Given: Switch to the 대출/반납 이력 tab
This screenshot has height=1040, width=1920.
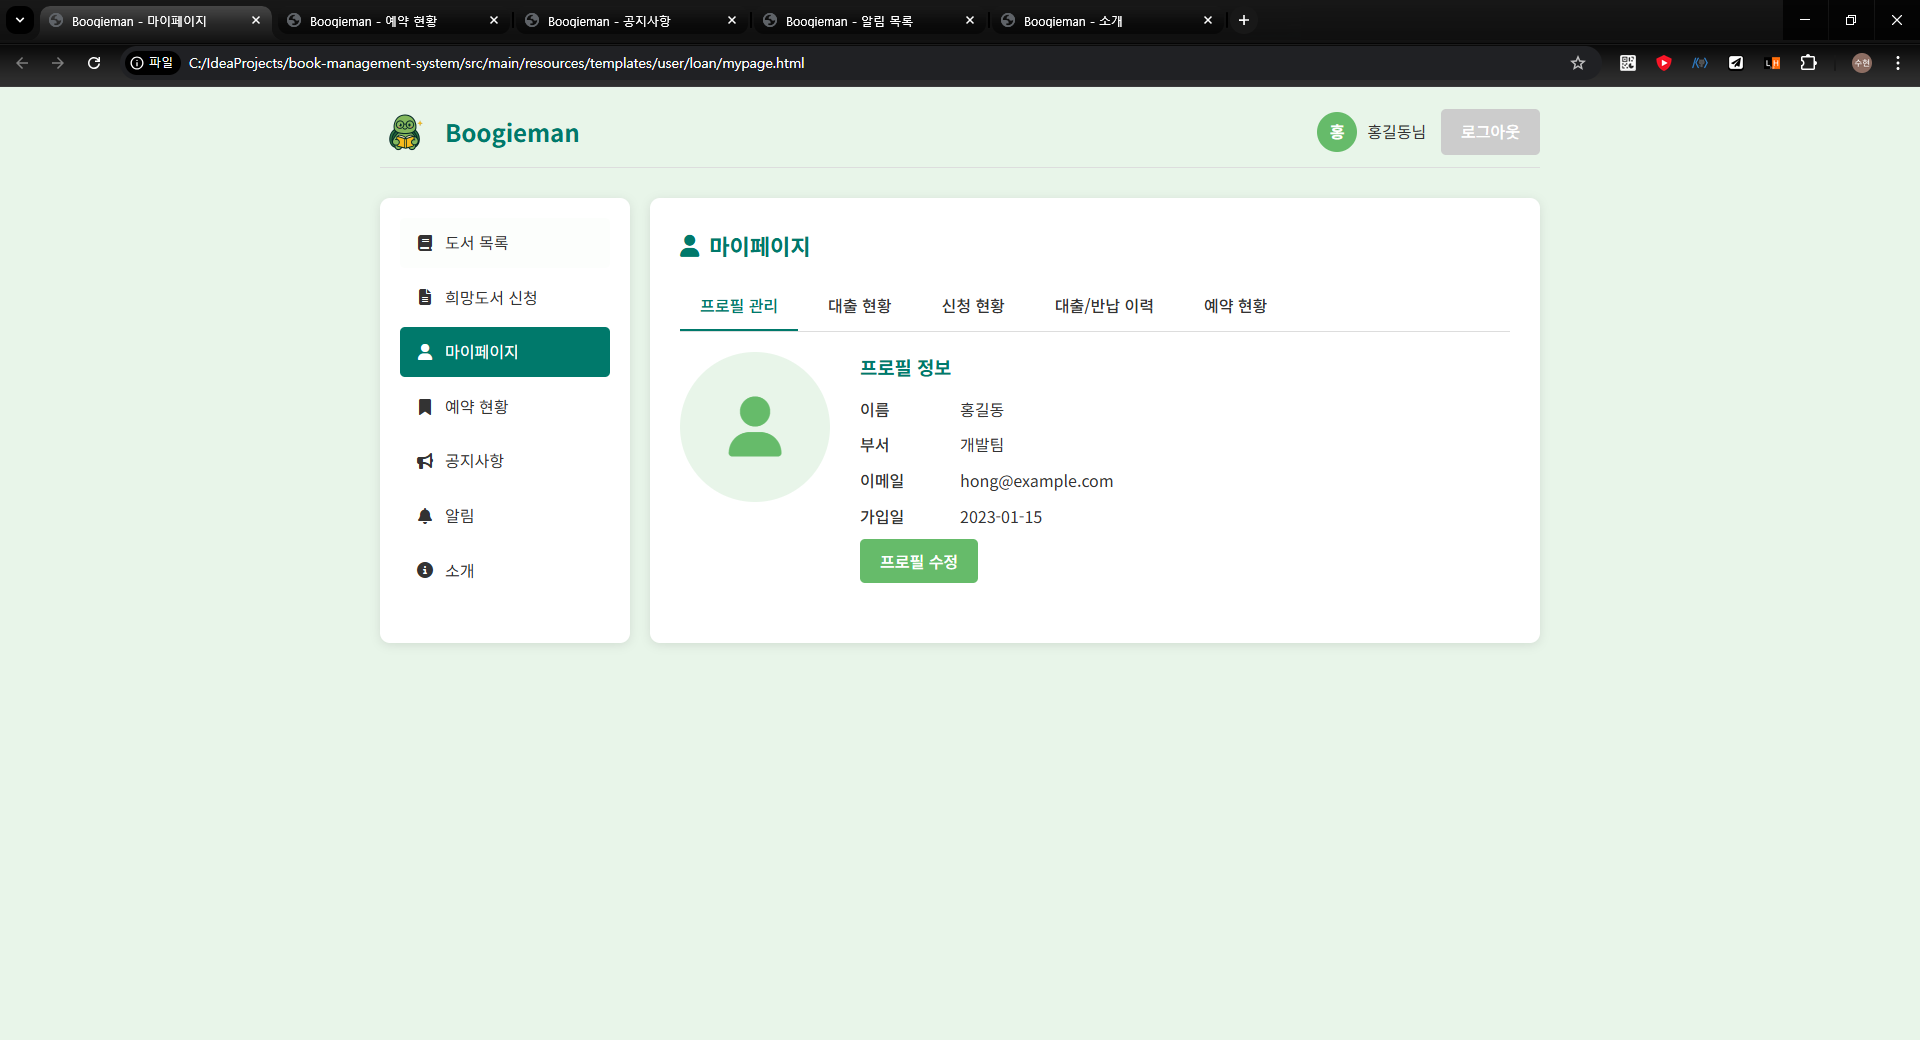Looking at the screenshot, I should [1104, 306].
